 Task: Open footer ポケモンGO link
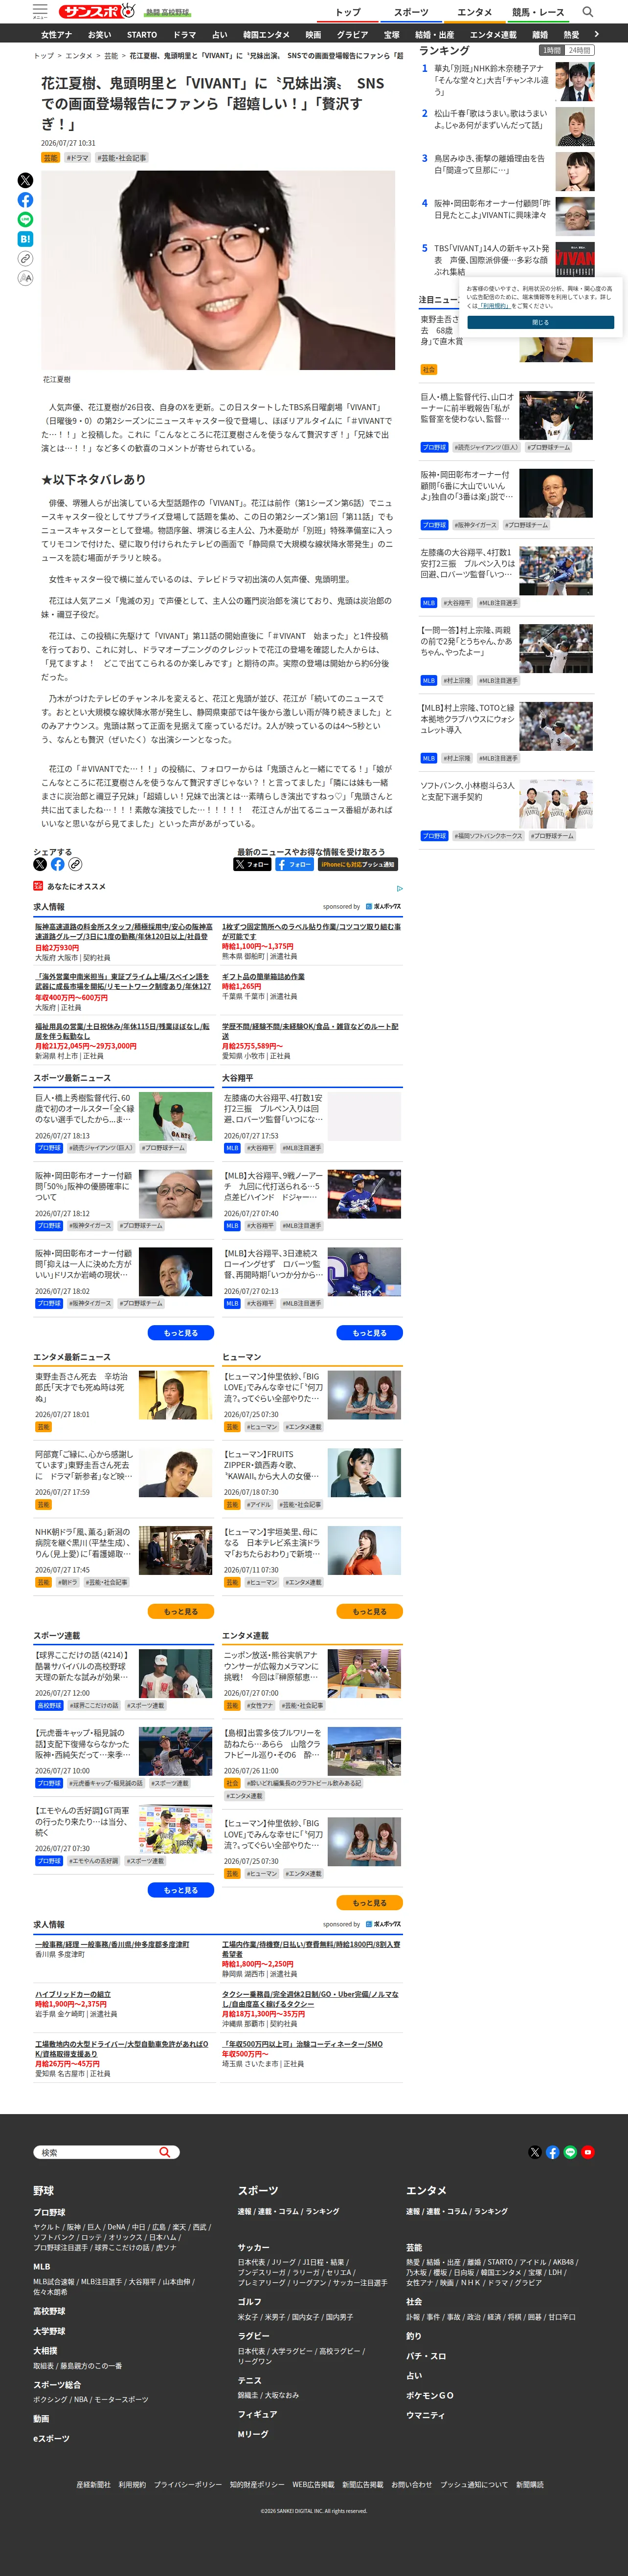coord(429,2395)
